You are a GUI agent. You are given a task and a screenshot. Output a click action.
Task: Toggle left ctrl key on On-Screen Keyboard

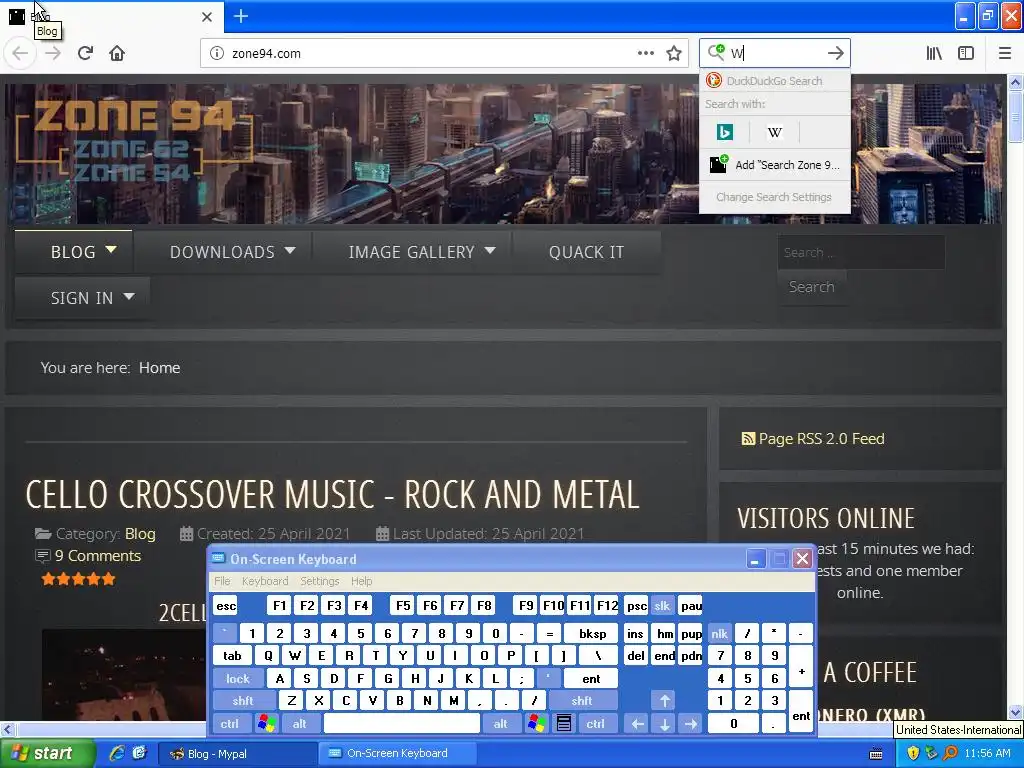coord(229,724)
